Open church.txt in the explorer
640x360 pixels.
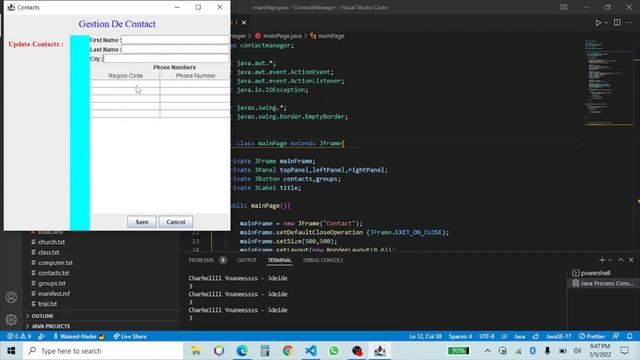(x=51, y=242)
